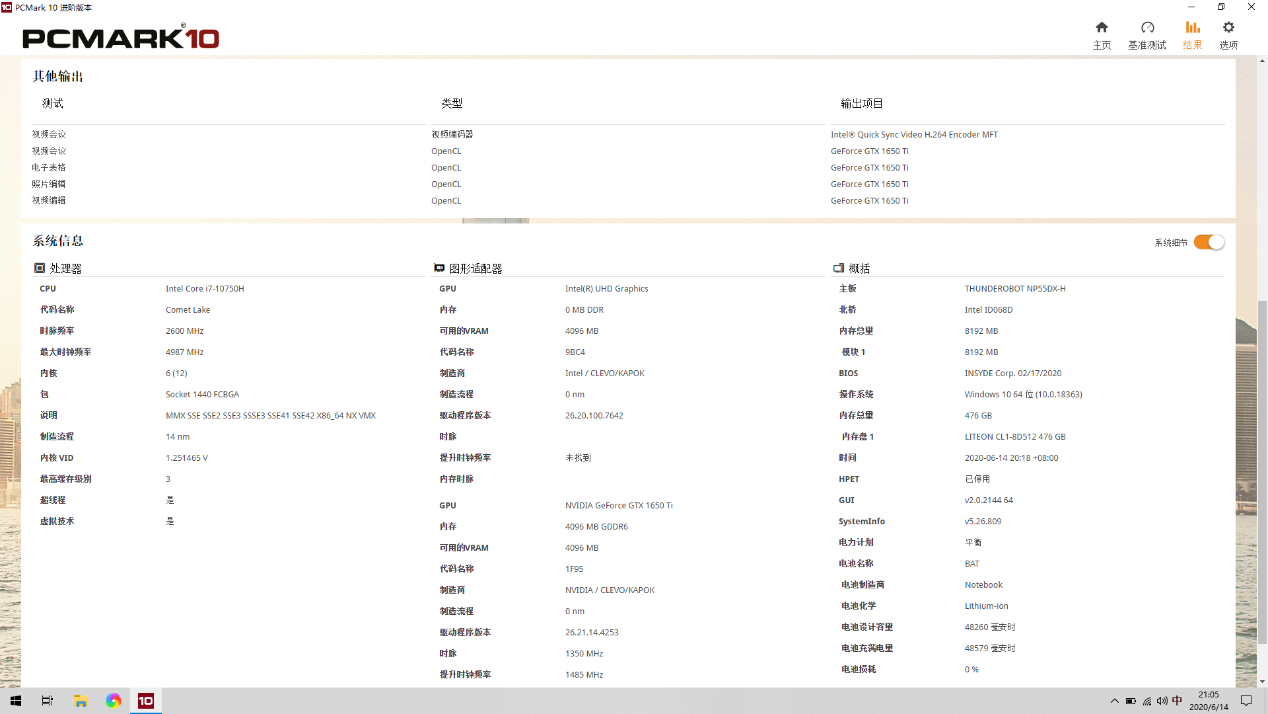Select the core count value 6 (12)

pyautogui.click(x=176, y=373)
